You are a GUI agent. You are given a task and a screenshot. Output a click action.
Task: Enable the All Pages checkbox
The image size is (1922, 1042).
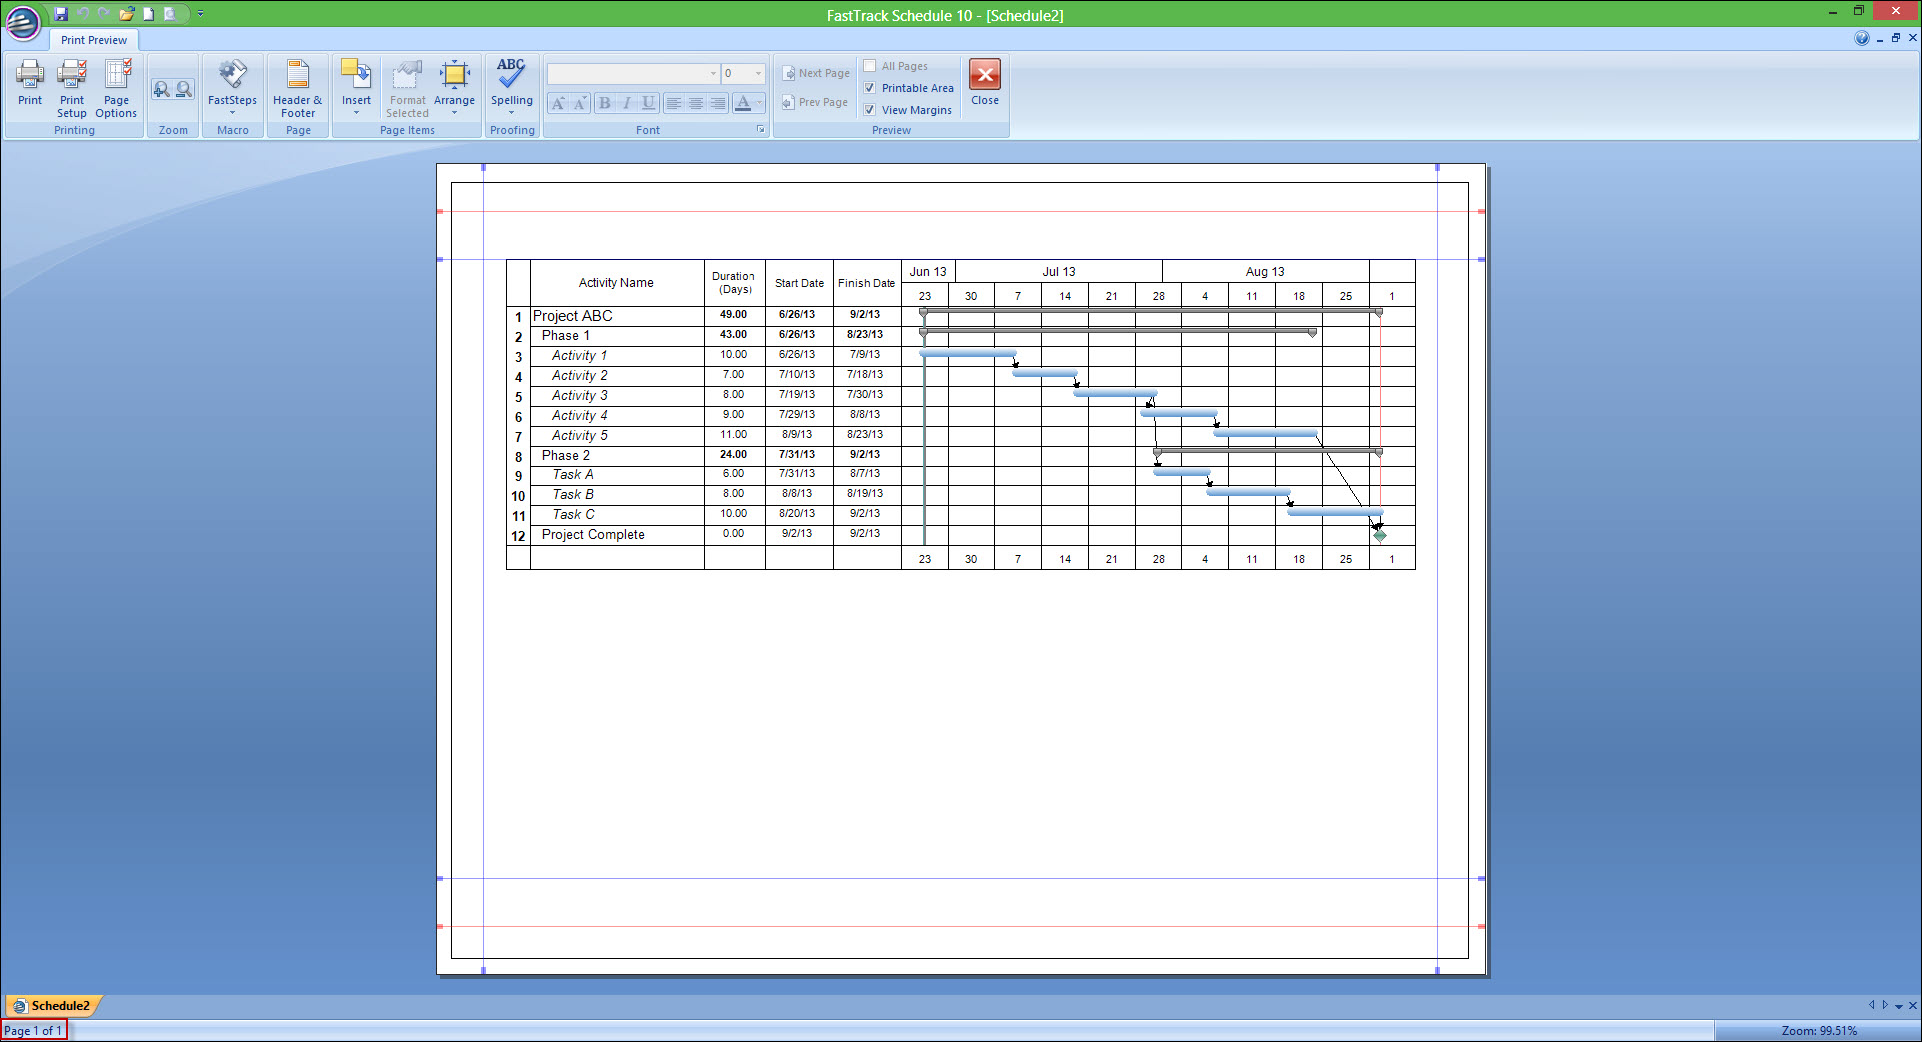pos(870,66)
